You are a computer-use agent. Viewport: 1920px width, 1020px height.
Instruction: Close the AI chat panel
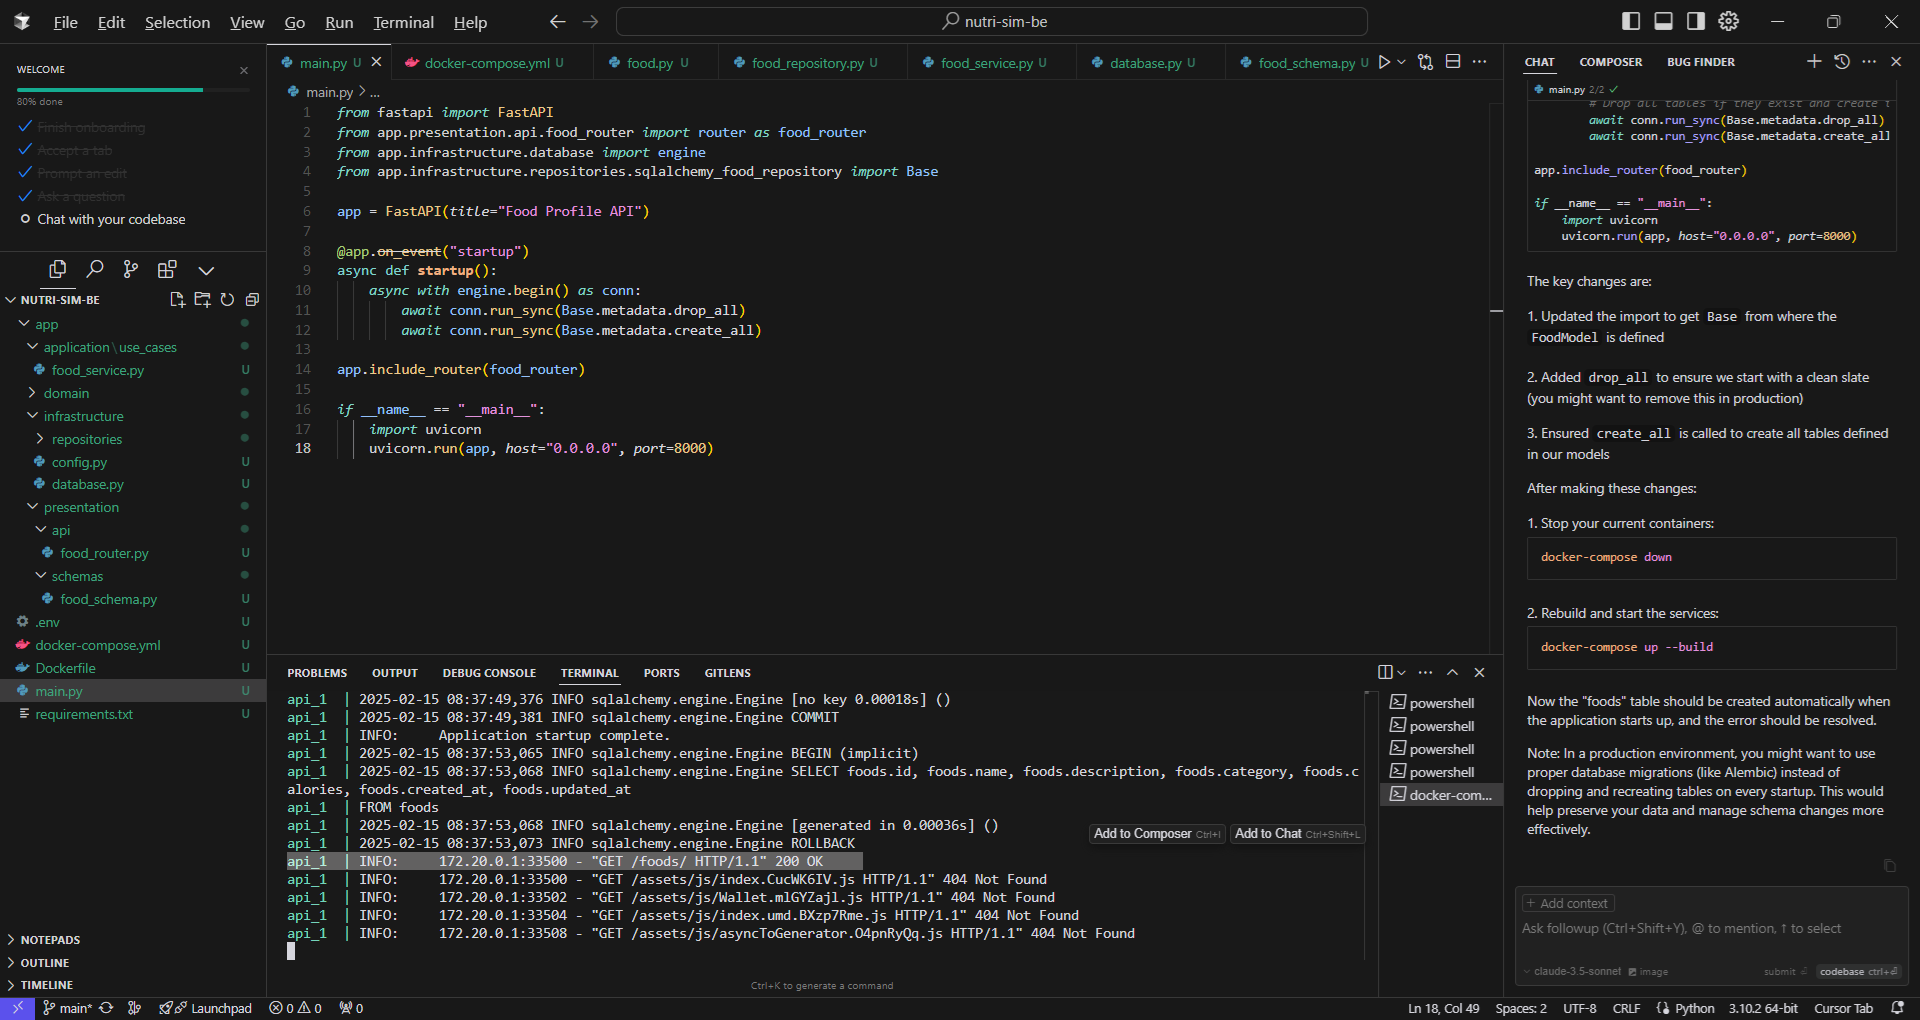[1896, 61]
